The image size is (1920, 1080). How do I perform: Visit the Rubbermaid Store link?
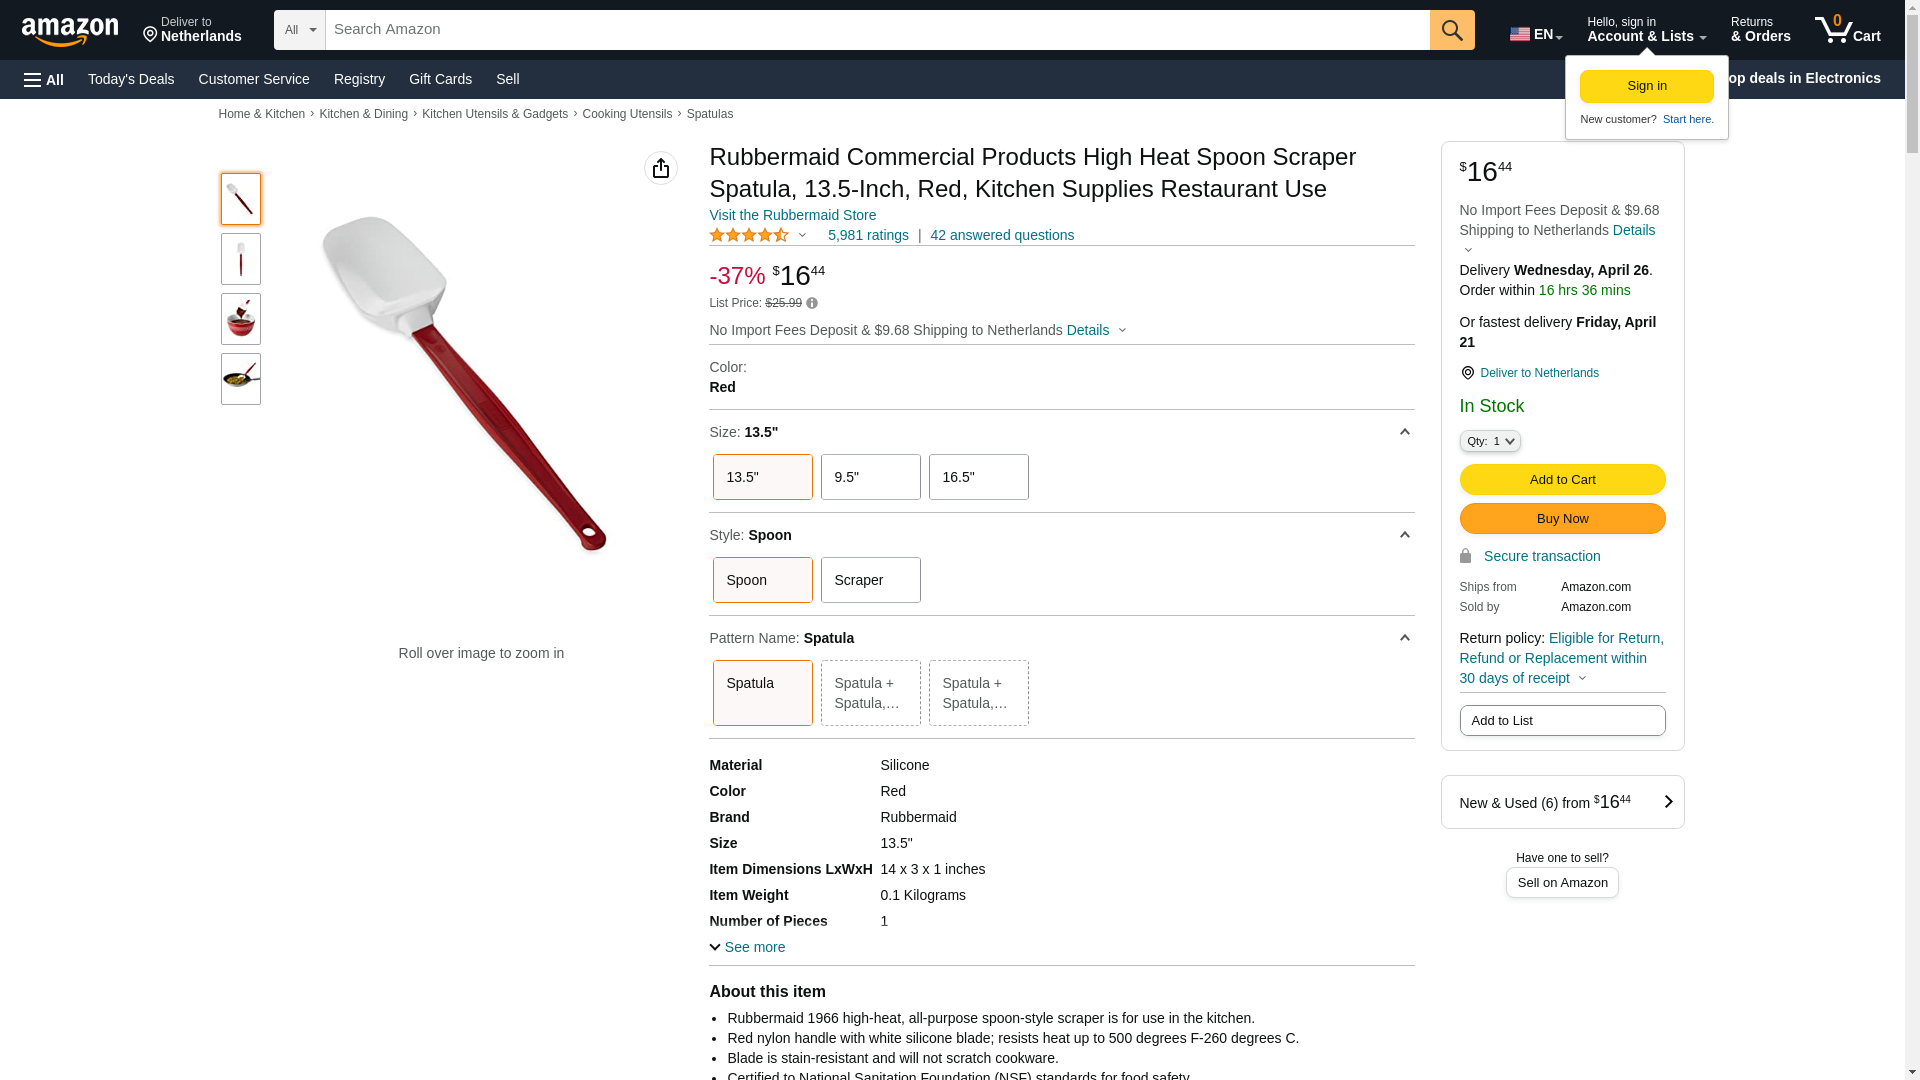click(x=792, y=215)
